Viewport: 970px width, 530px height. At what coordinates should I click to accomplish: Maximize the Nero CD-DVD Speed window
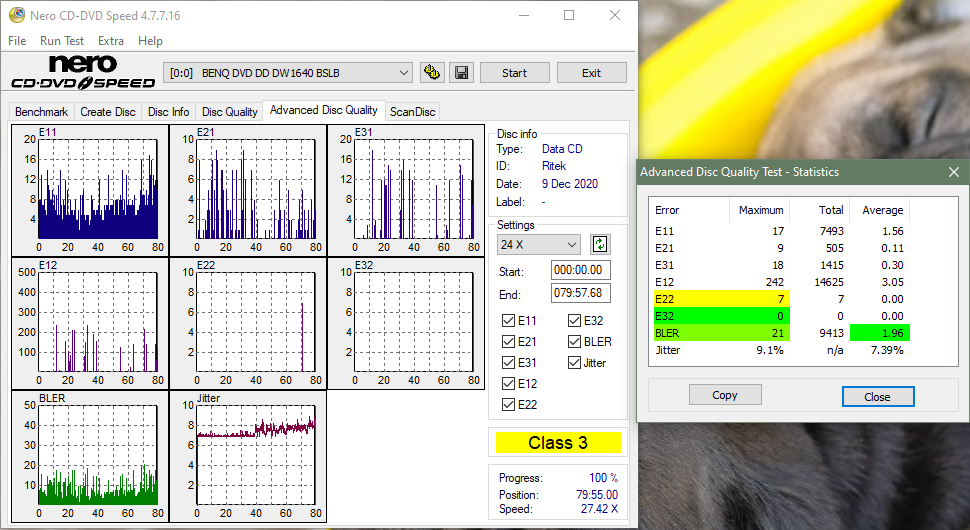(x=569, y=15)
